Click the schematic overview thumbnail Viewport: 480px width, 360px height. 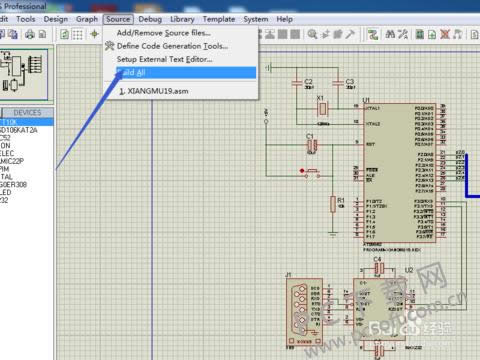(x=24, y=74)
